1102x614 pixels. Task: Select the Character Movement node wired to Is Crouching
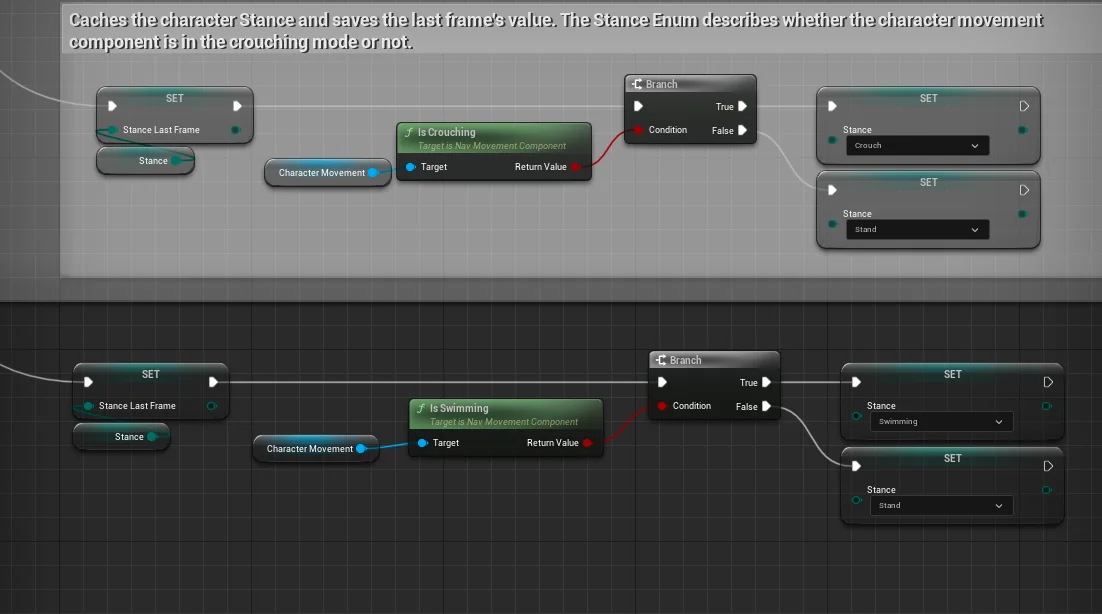tap(327, 172)
